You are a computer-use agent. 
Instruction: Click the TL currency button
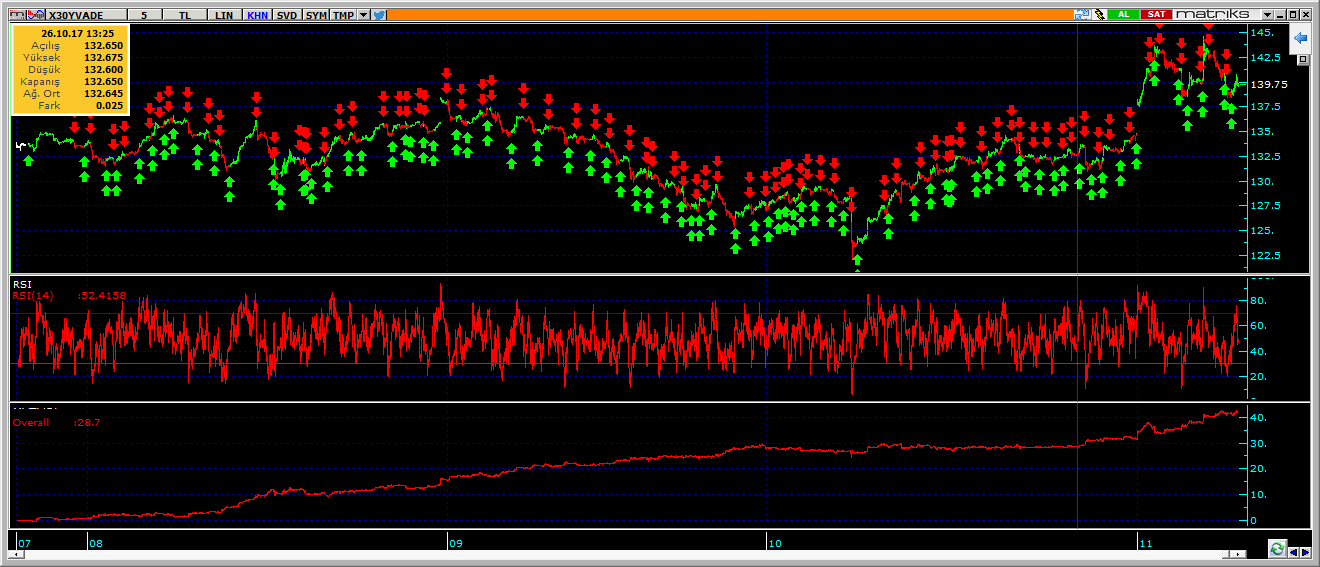coord(185,15)
